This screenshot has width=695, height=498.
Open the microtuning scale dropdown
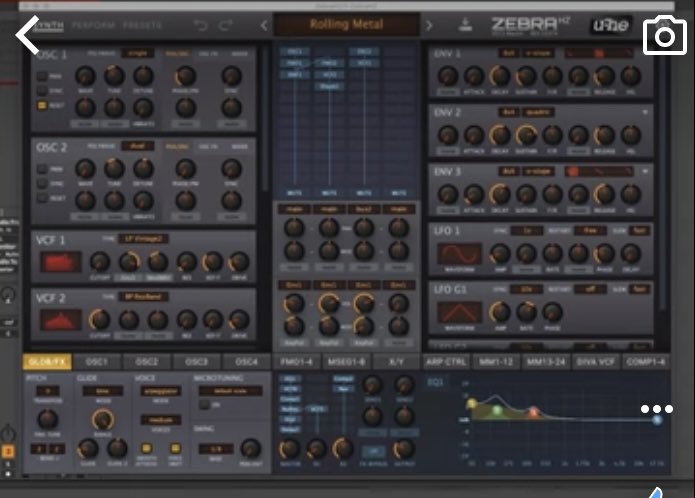(x=230, y=391)
